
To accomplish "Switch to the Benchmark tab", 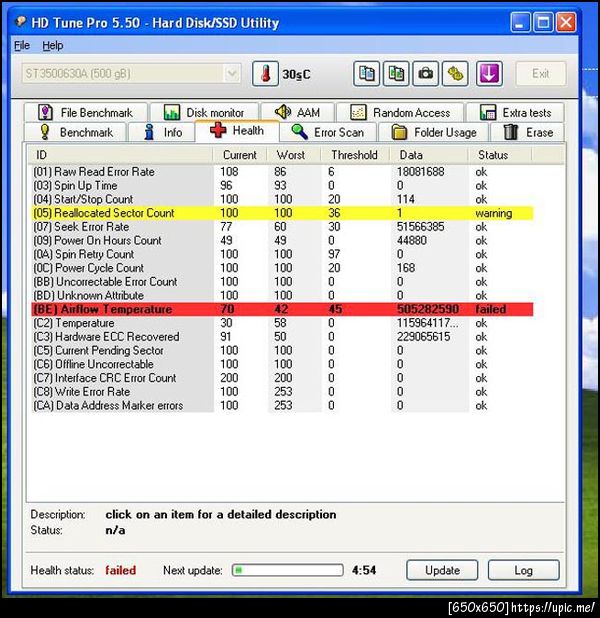I will pos(75,132).
